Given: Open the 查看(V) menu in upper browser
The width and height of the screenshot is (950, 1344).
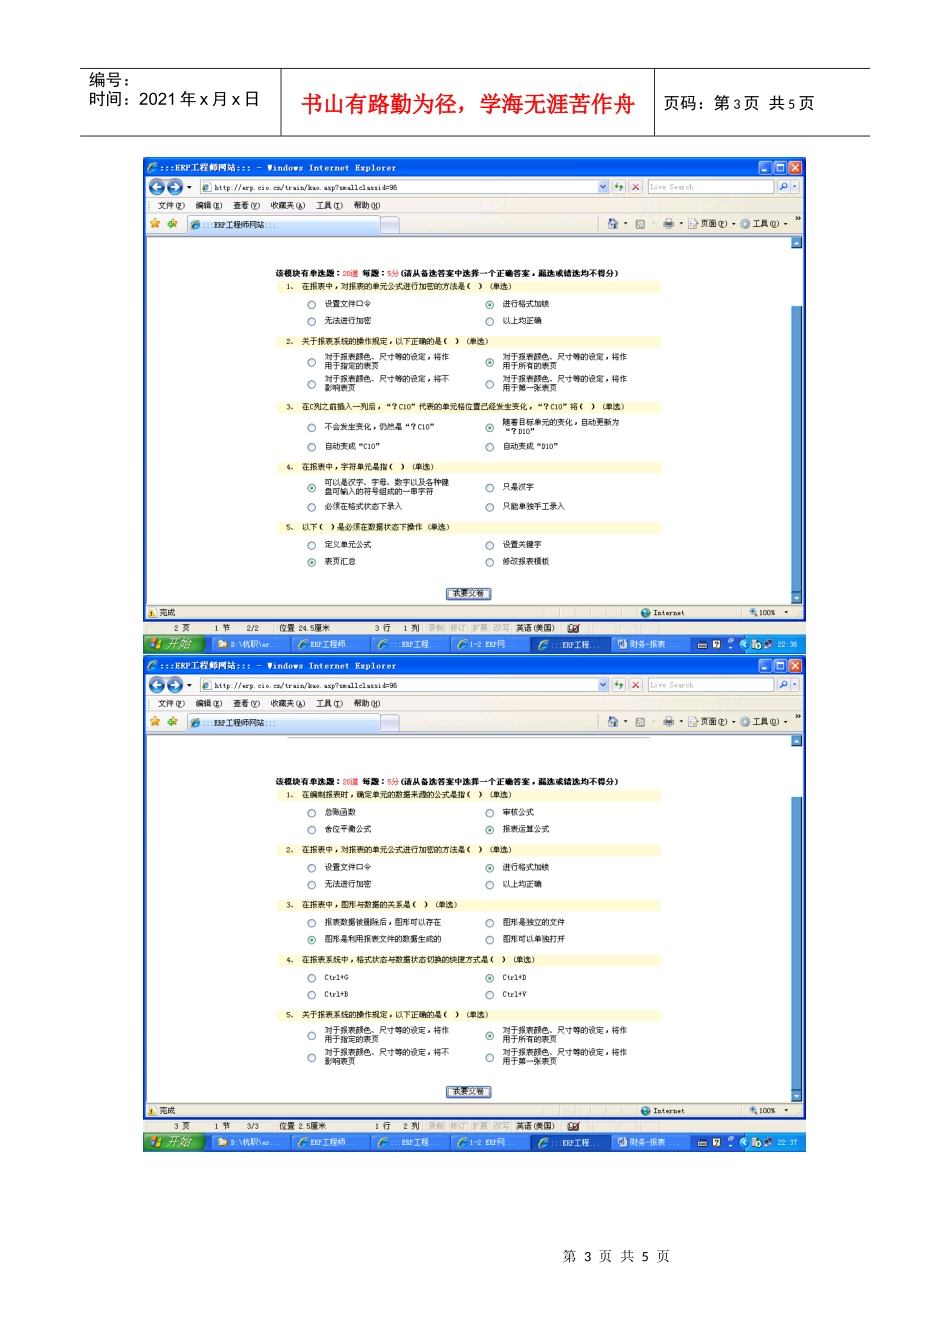Looking at the screenshot, I should click(x=246, y=206).
